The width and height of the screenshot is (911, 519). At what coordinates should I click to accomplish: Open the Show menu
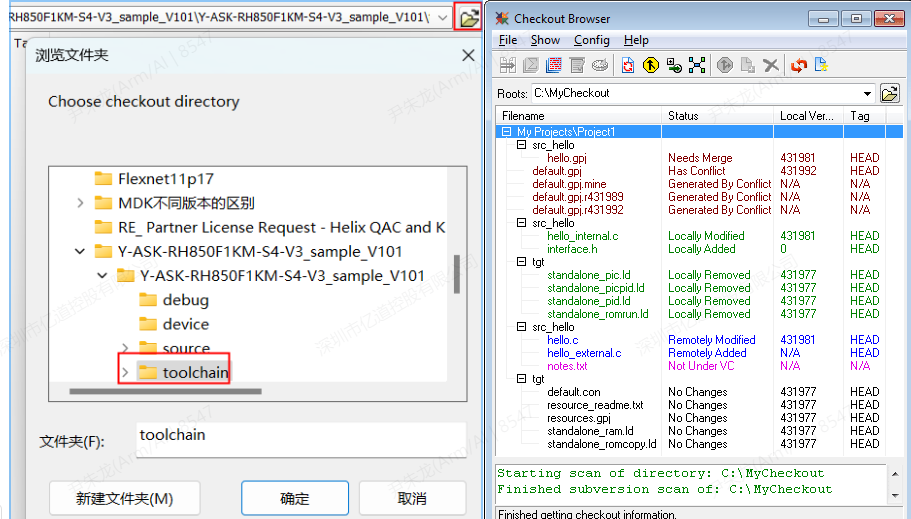[x=545, y=40]
